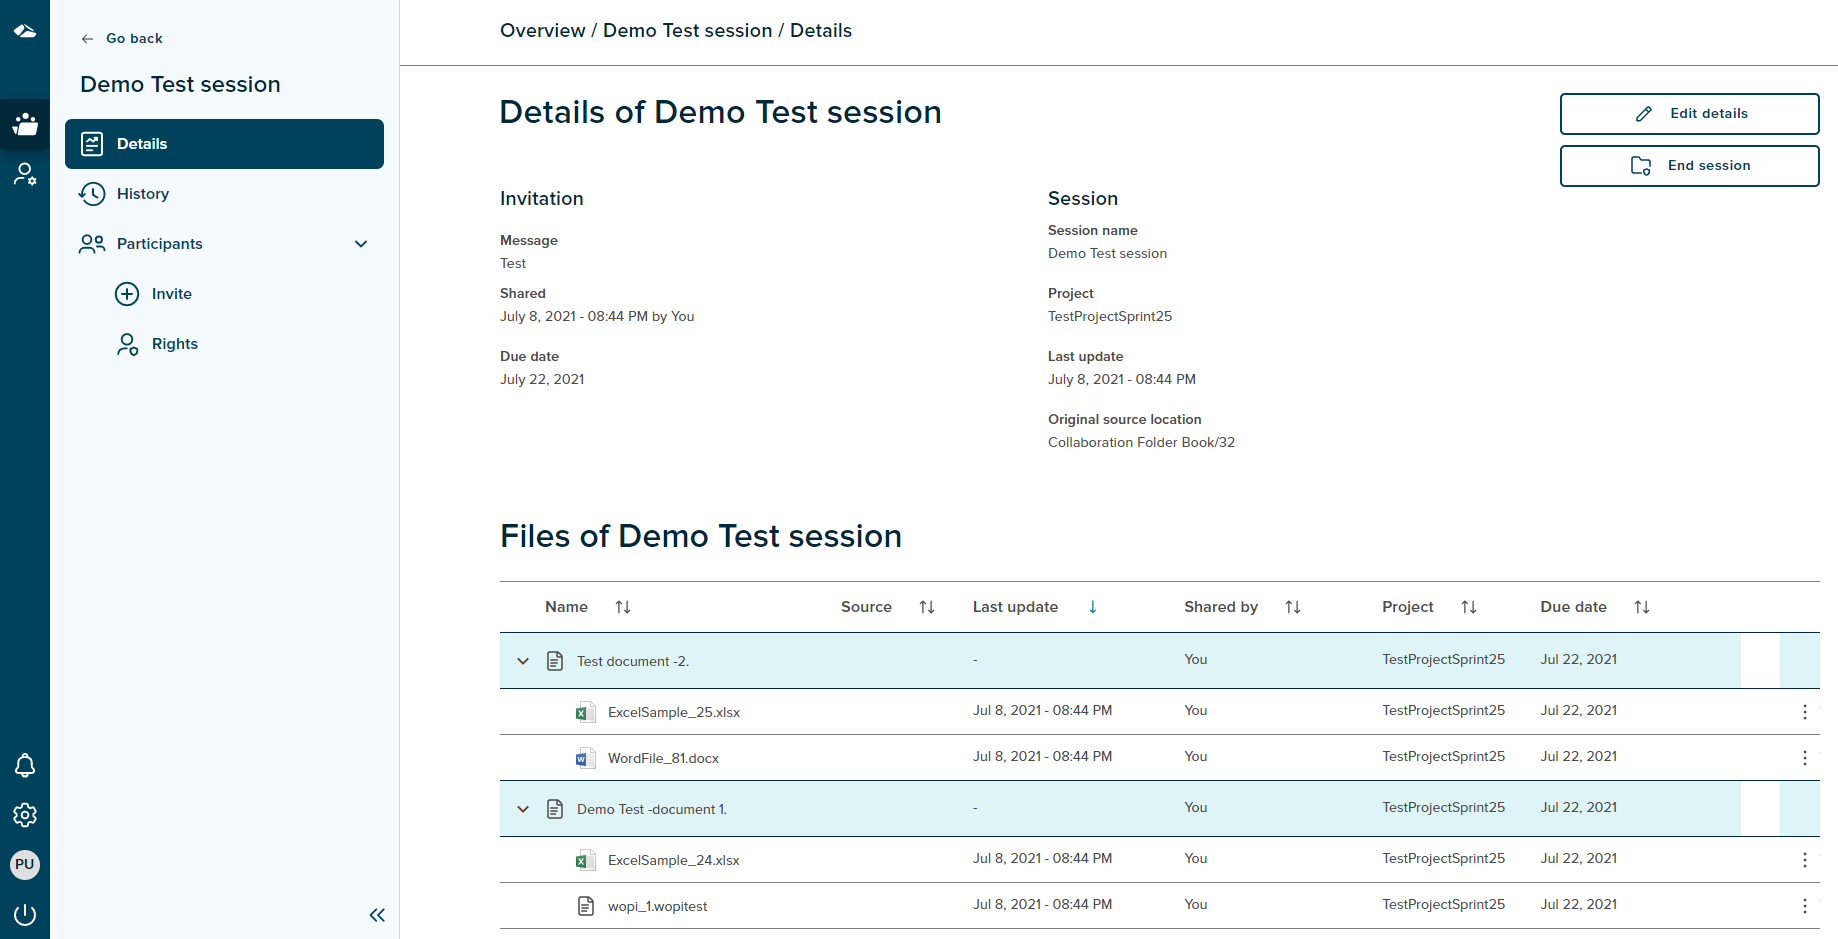Open row options menu for WordFile_81.docx
The height and width of the screenshot is (939, 1838).
click(1805, 758)
